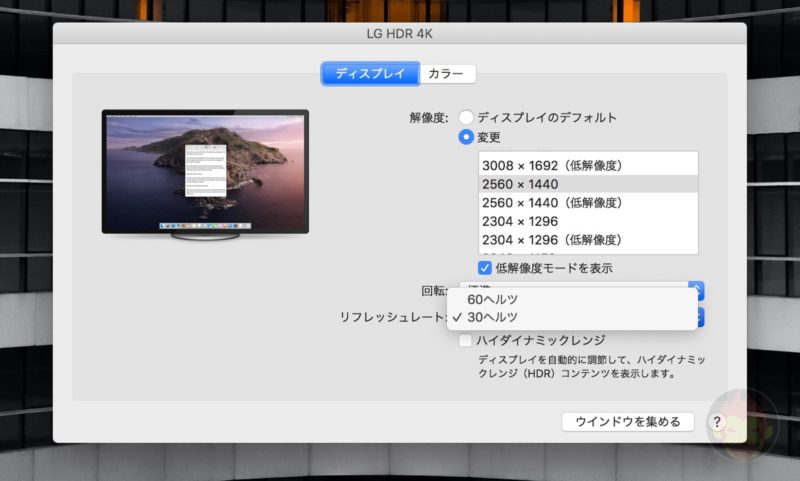
Task: Choose 2304 × 1296（低解像度） resolution
Action: click(x=588, y=240)
